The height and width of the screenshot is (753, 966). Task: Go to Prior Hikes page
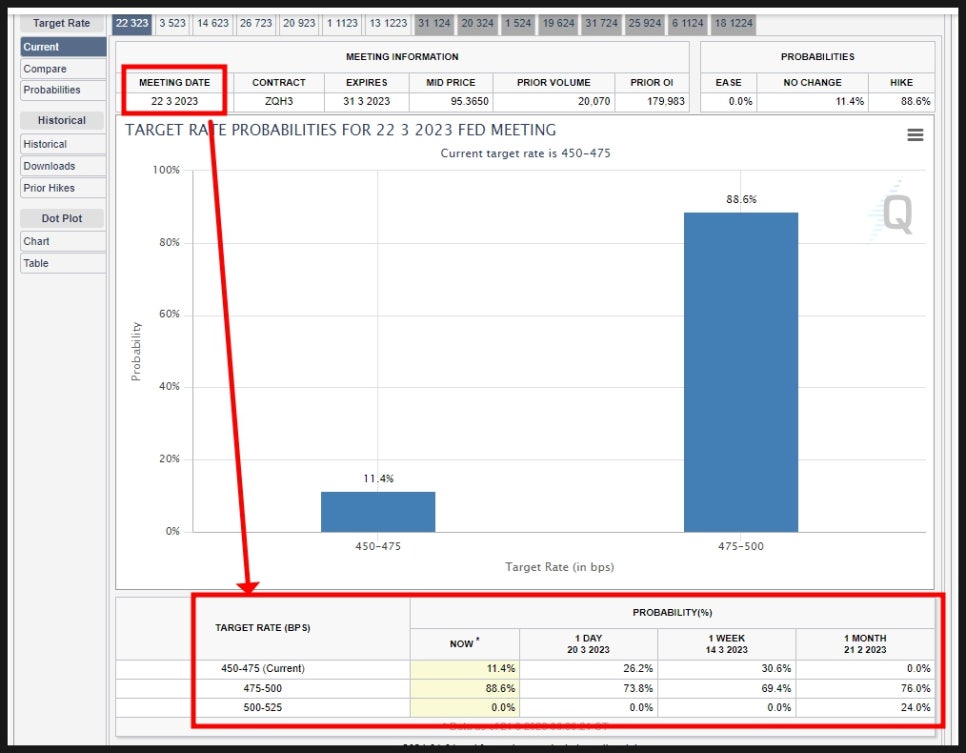pos(63,188)
